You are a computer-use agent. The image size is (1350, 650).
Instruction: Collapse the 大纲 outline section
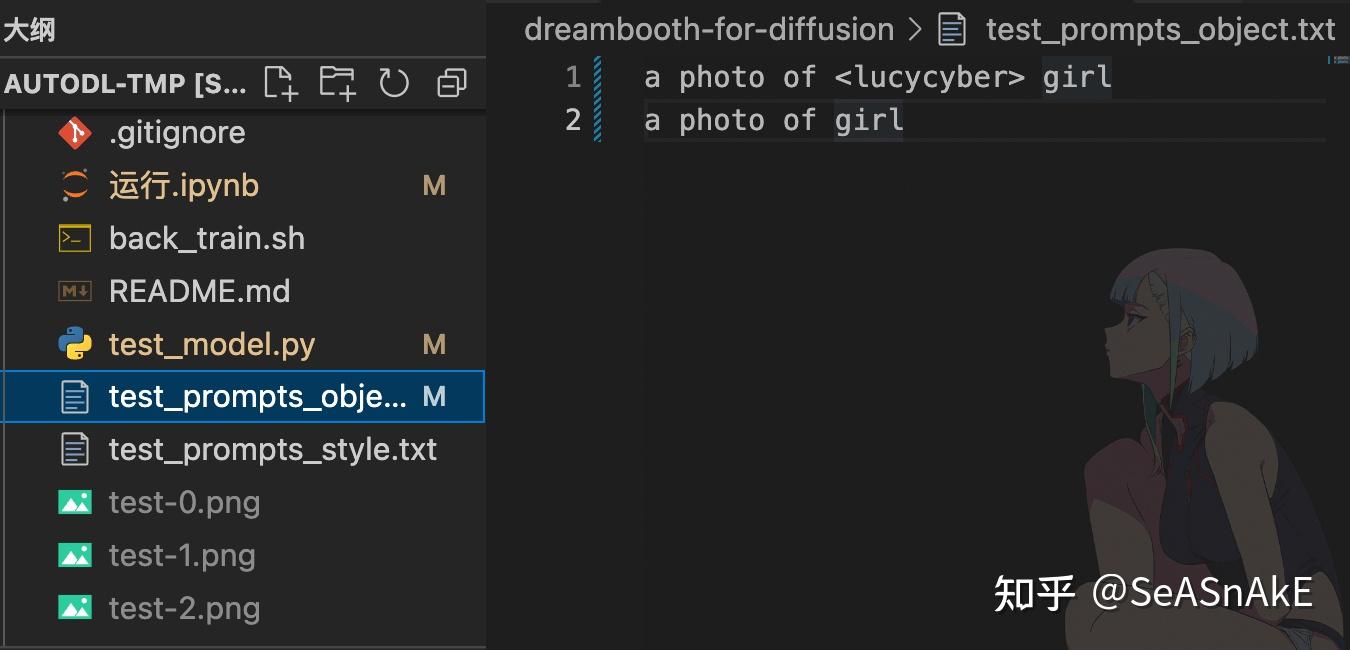pos(30,29)
